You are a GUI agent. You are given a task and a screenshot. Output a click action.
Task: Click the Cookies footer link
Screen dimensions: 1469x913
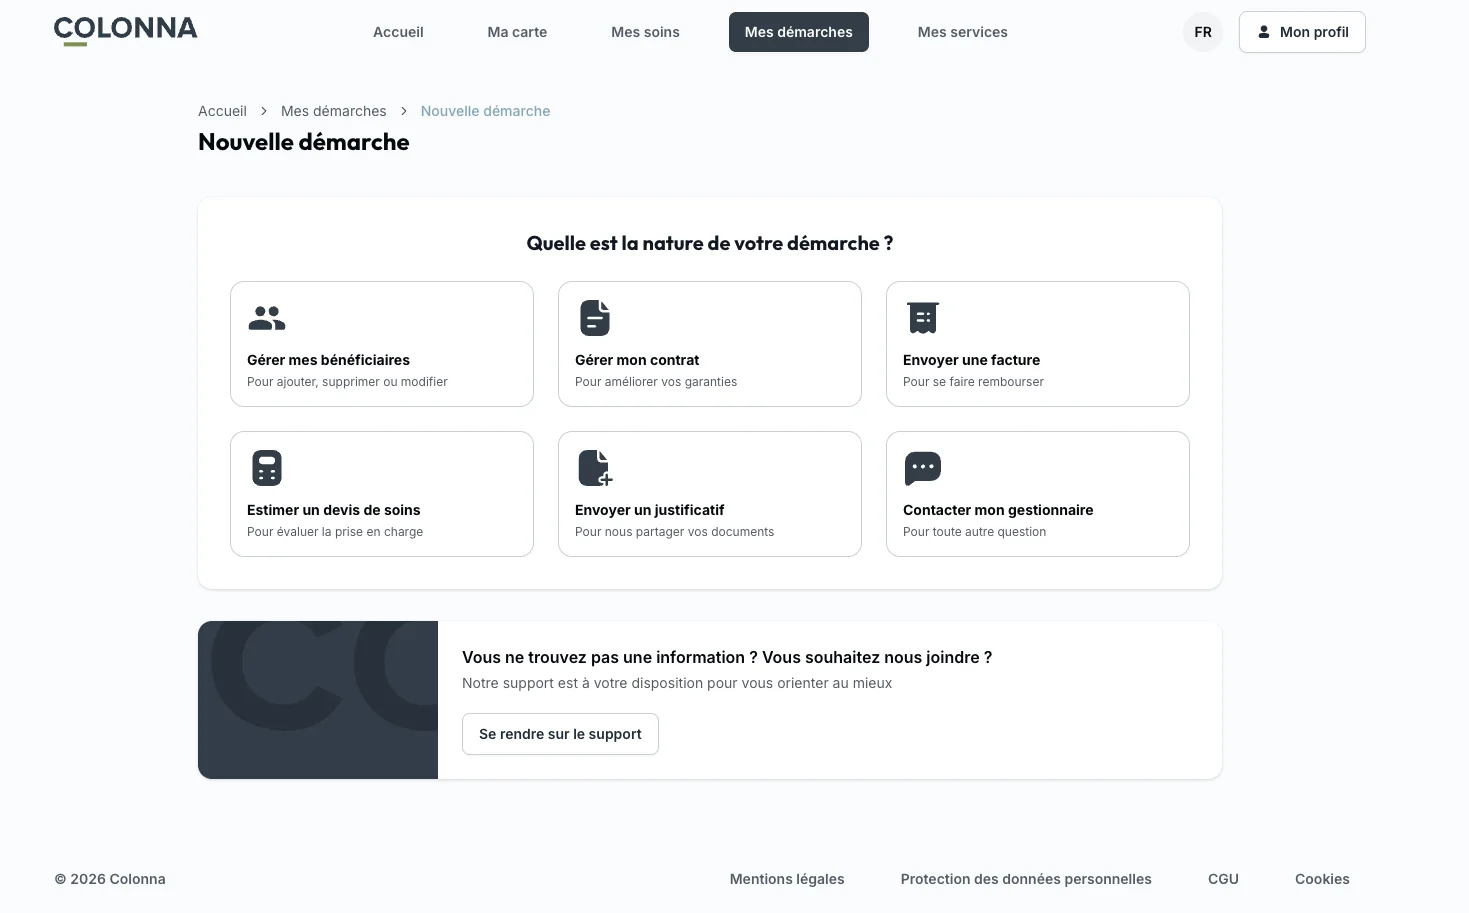(1322, 879)
